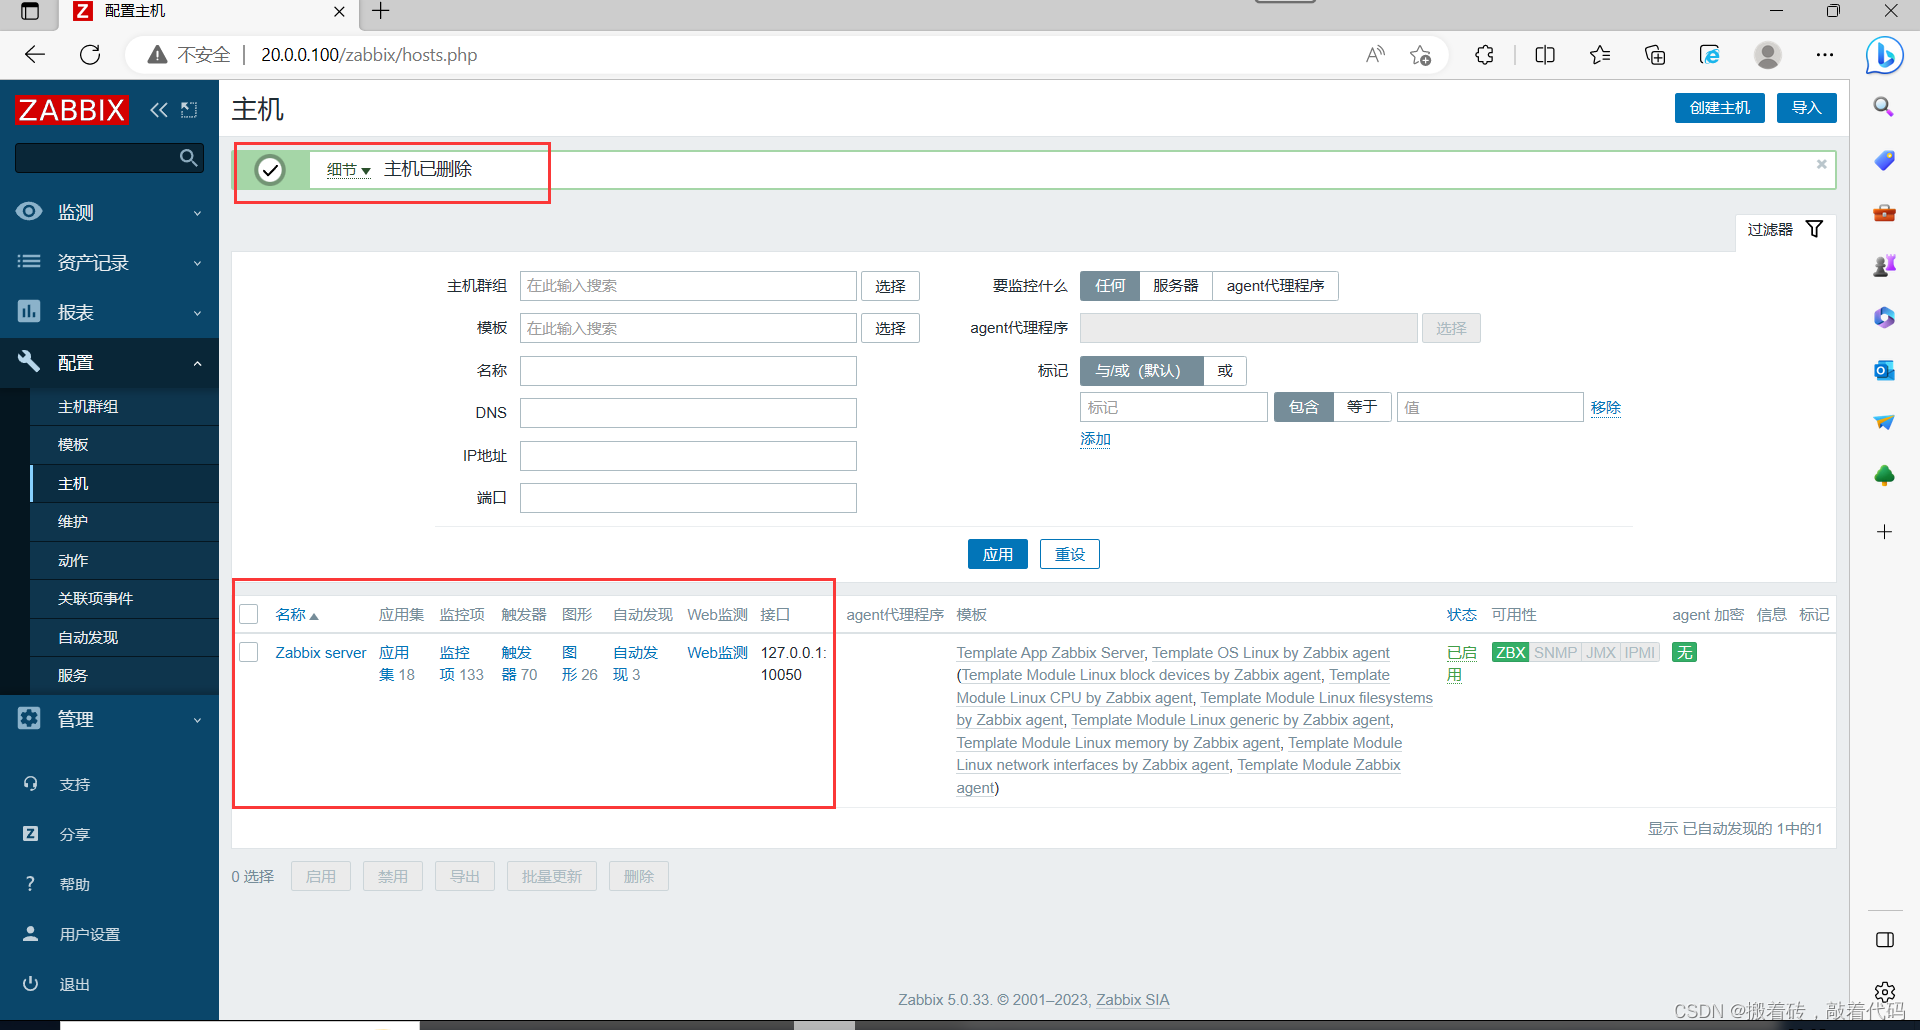This screenshot has height=1030, width=1920.
Task: Open Bing Copilot sidebar icon
Action: 1884,55
